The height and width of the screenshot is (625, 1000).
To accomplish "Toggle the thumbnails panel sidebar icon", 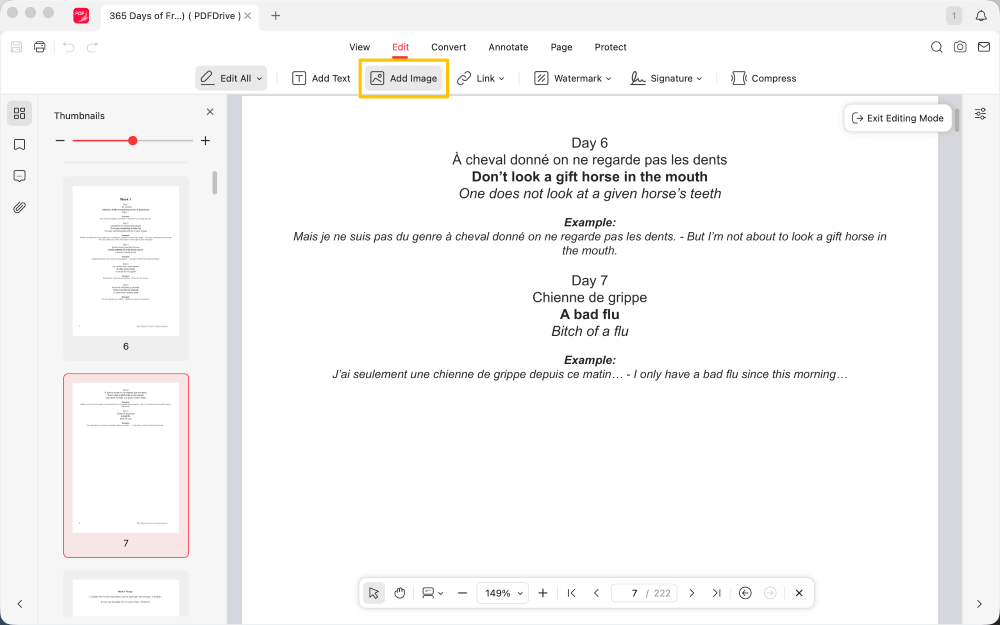I will [19, 113].
